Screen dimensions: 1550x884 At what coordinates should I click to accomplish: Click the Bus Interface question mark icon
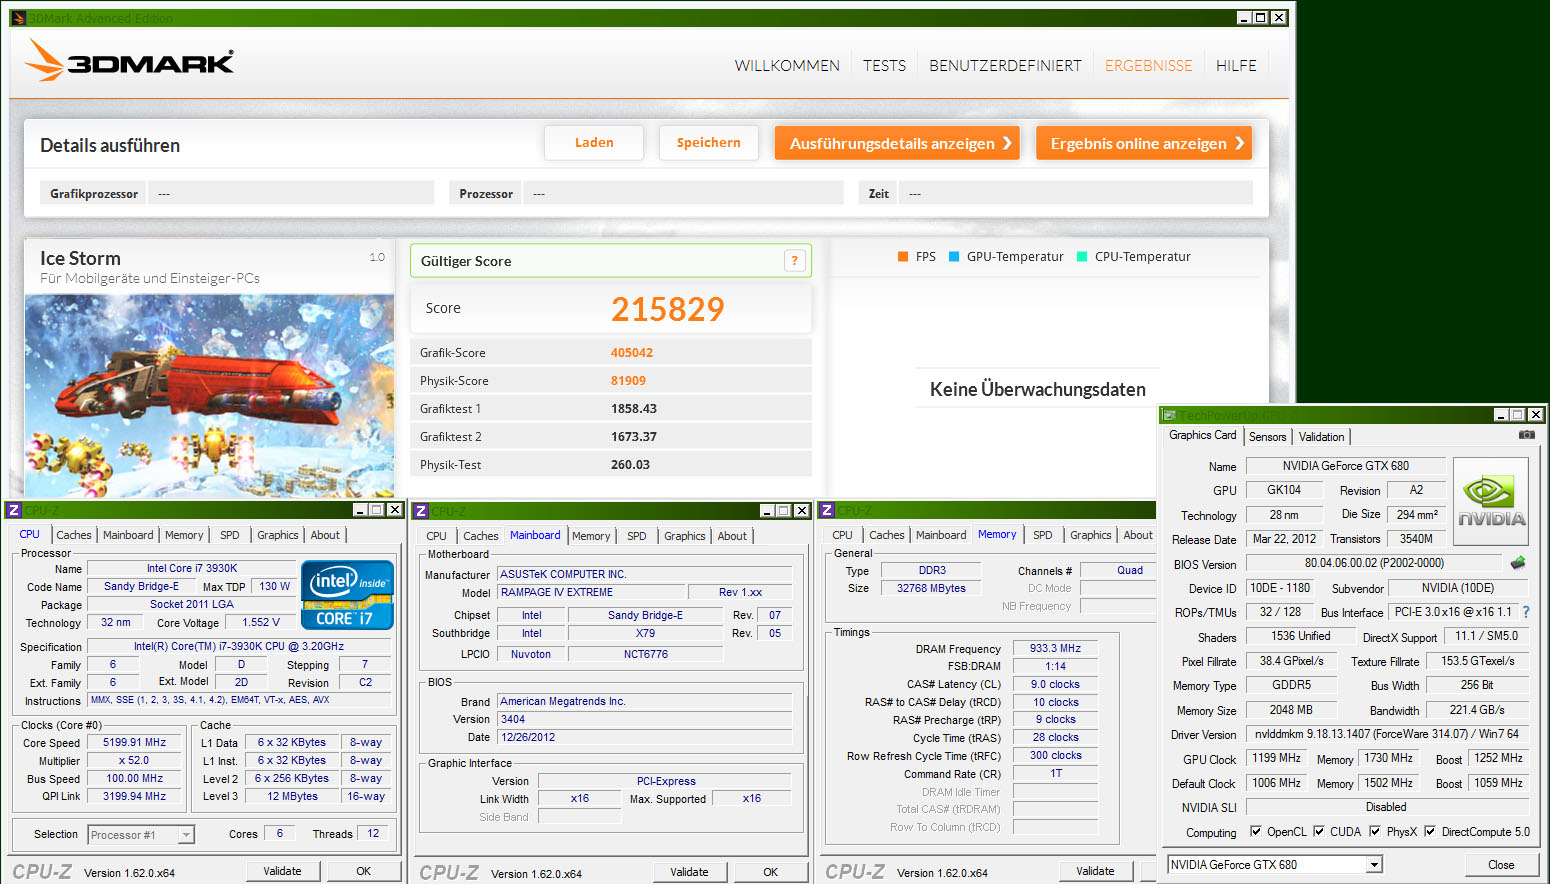(x=1526, y=612)
